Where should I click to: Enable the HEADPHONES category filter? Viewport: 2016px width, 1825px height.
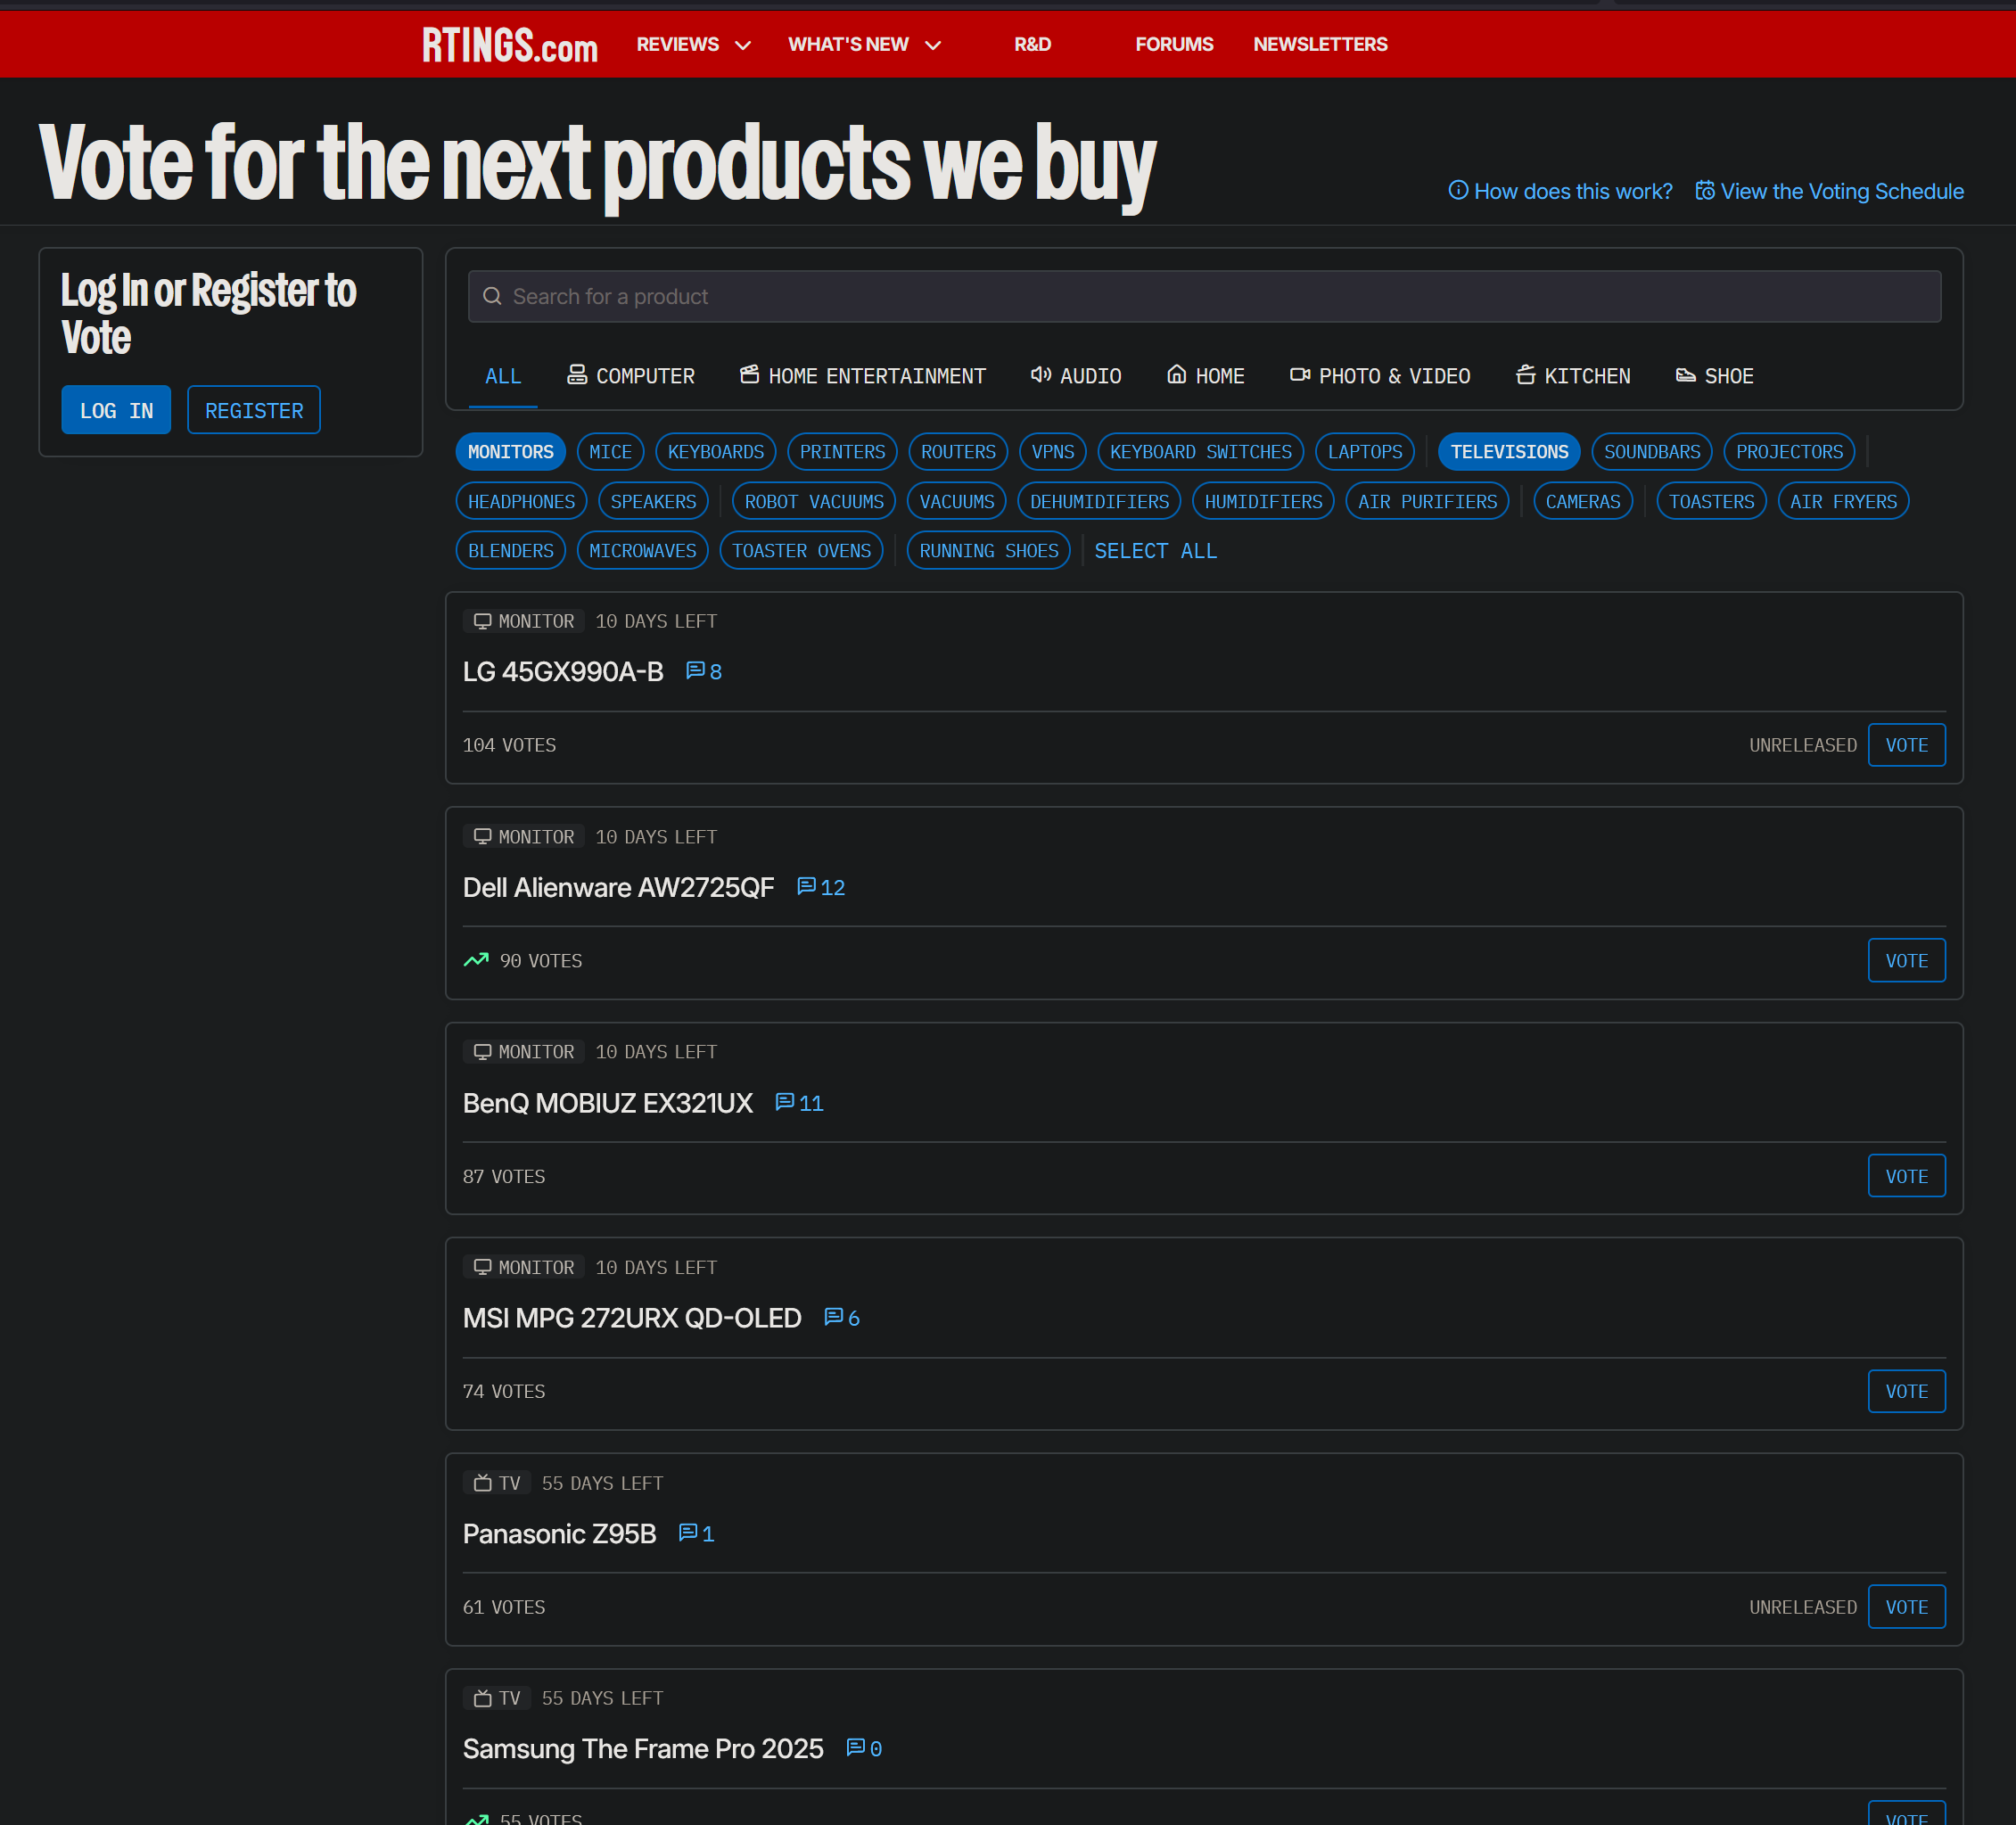521,500
